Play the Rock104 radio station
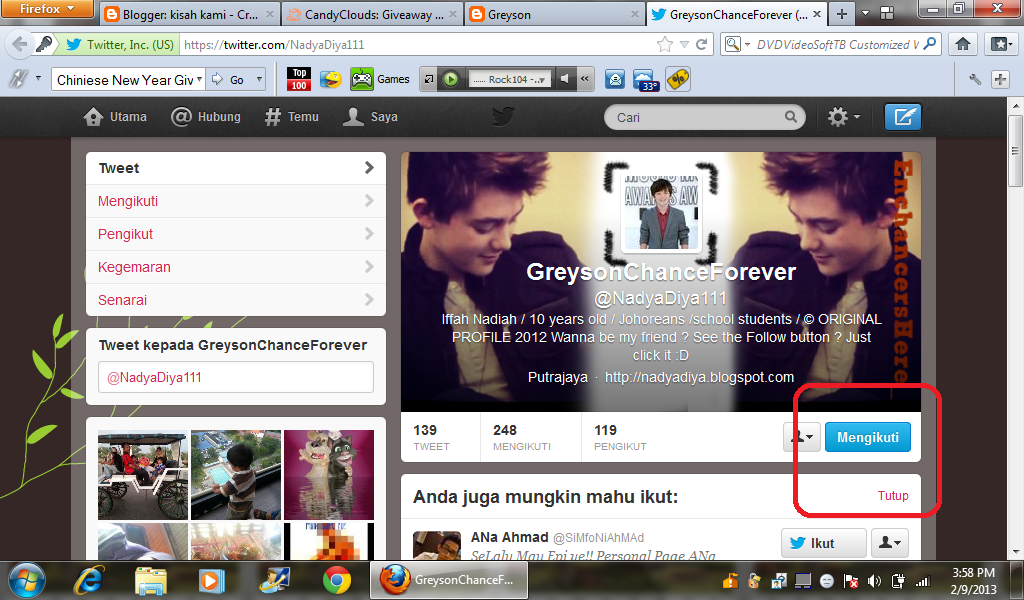Screen dimensions: 1024x600 pos(451,79)
